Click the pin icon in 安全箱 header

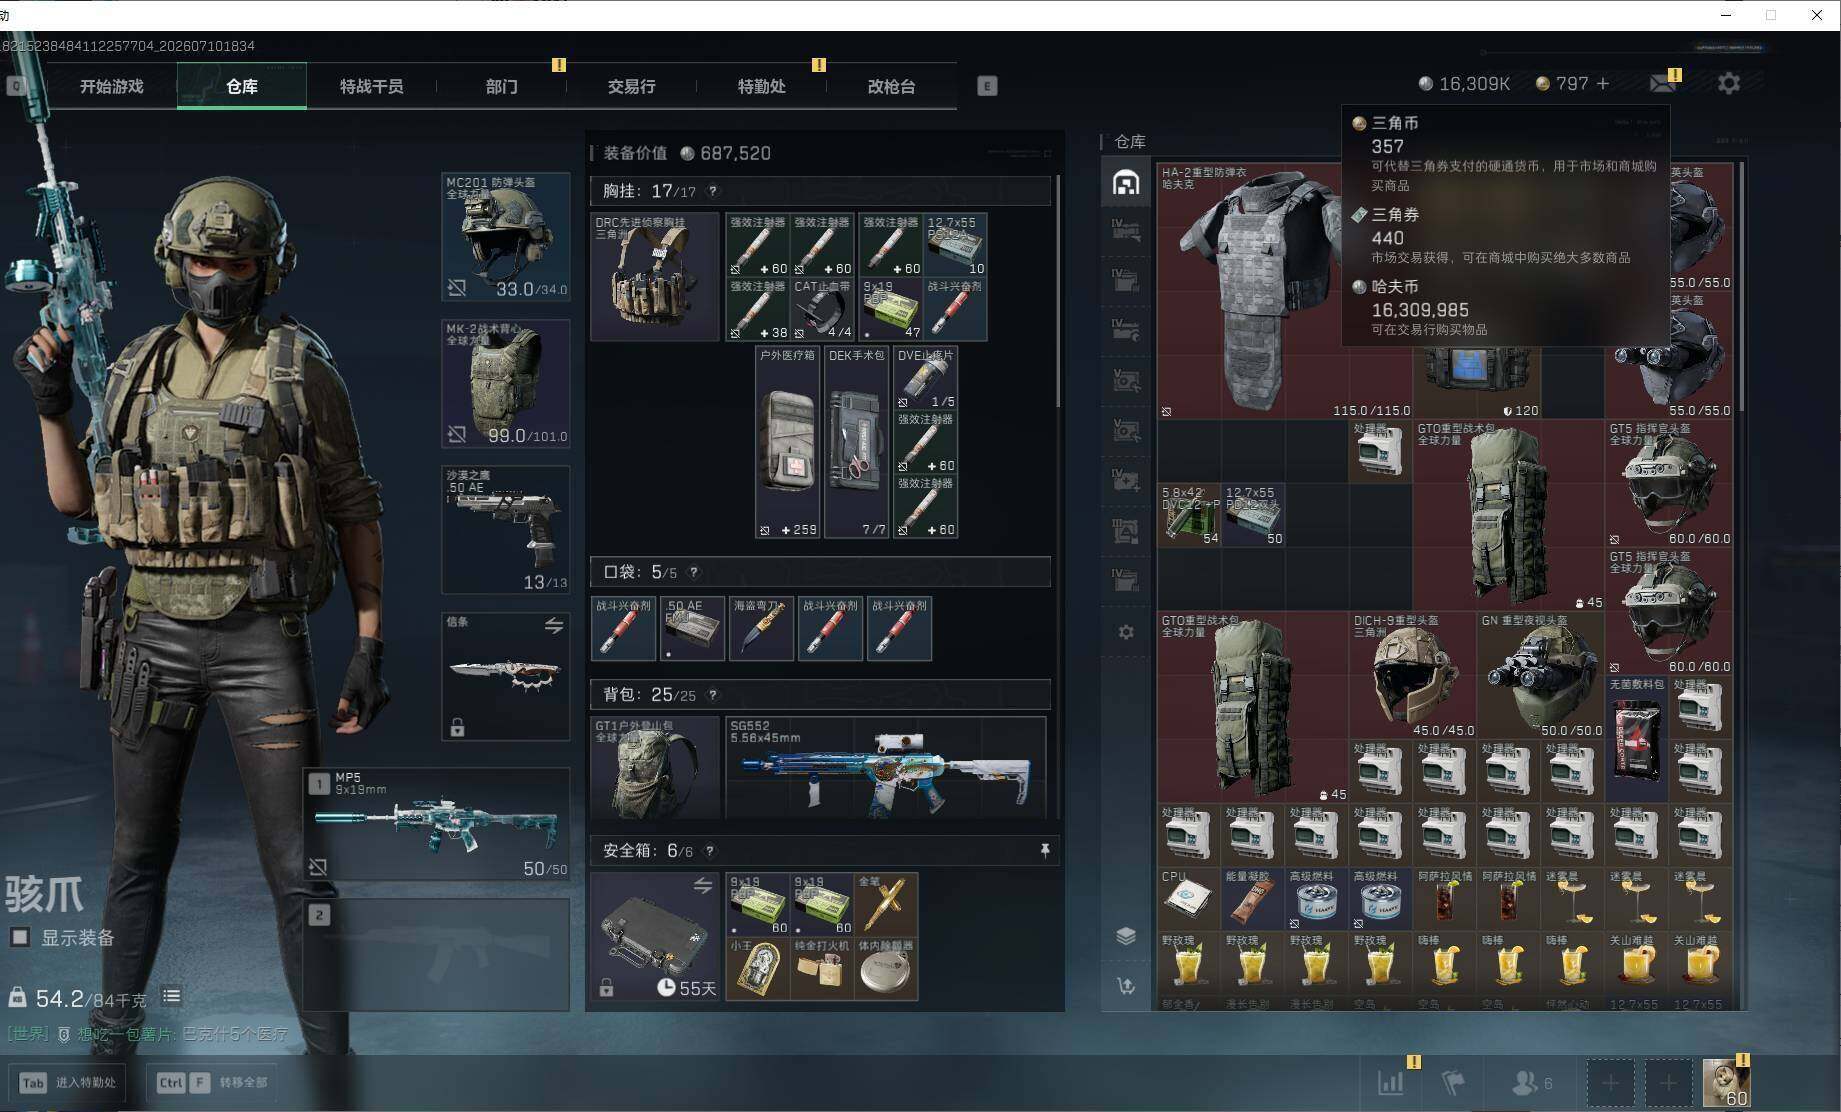pyautogui.click(x=1044, y=850)
